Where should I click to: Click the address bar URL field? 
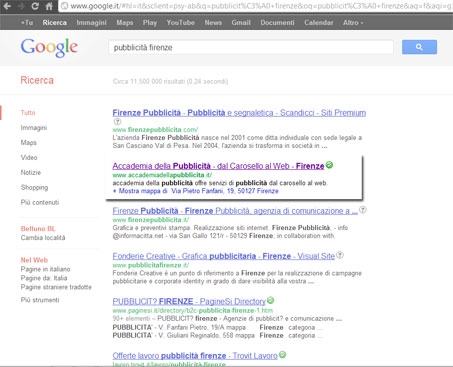point(257,6)
